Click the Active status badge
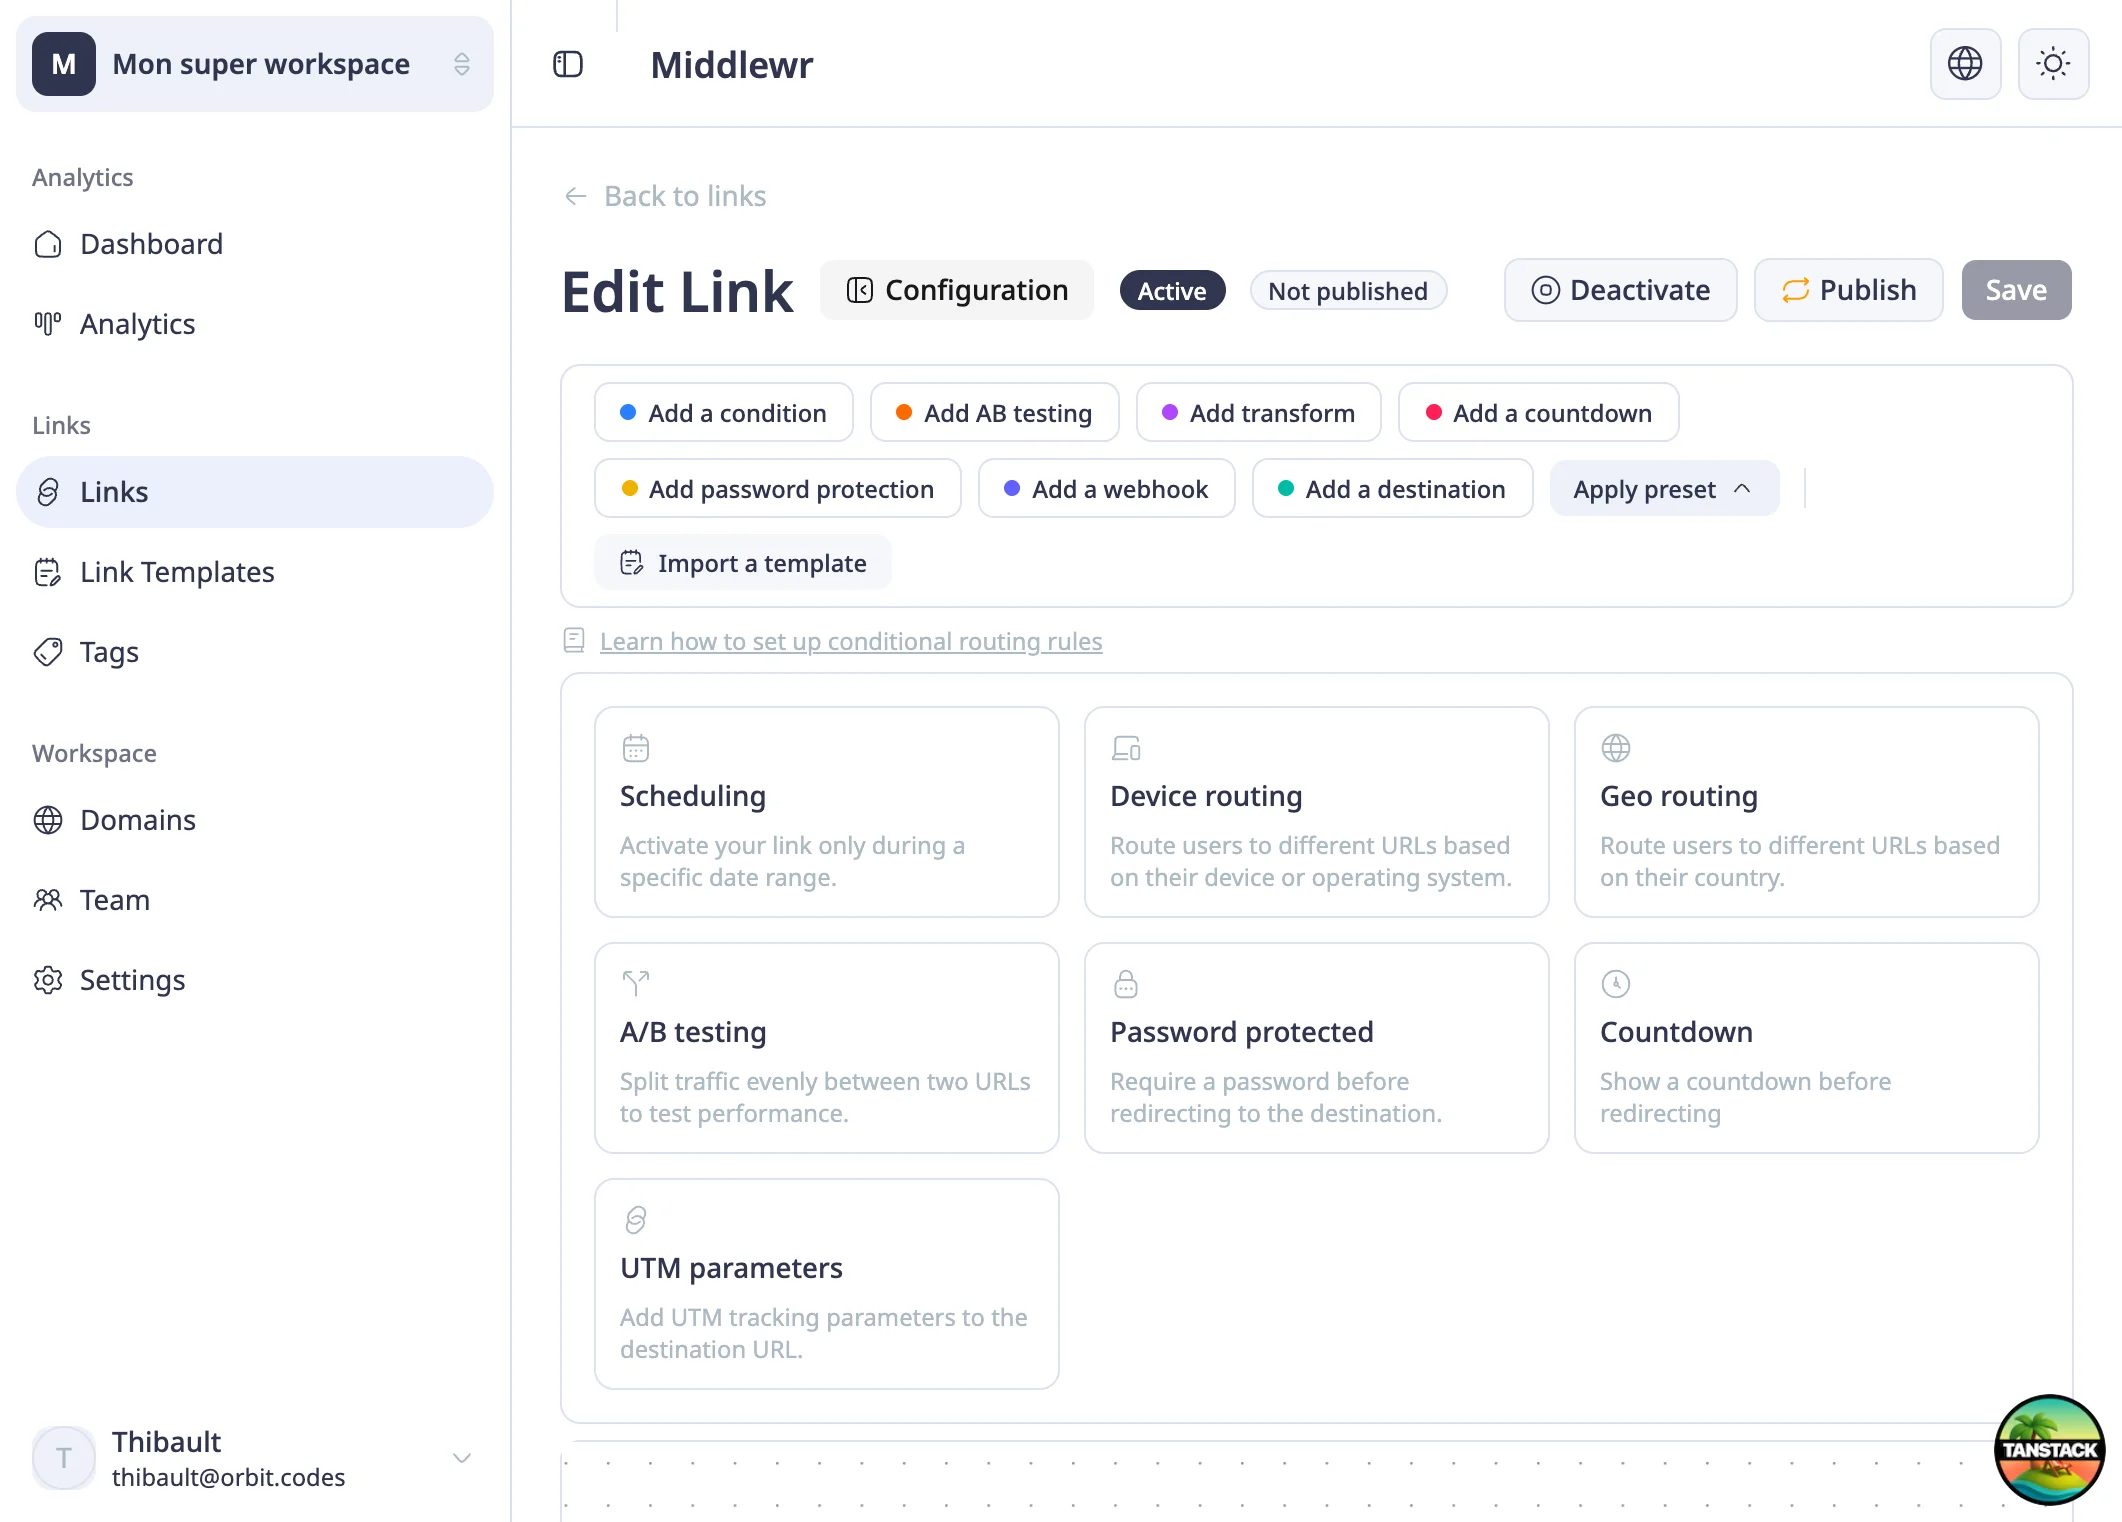The width and height of the screenshot is (2122, 1522). click(x=1172, y=290)
